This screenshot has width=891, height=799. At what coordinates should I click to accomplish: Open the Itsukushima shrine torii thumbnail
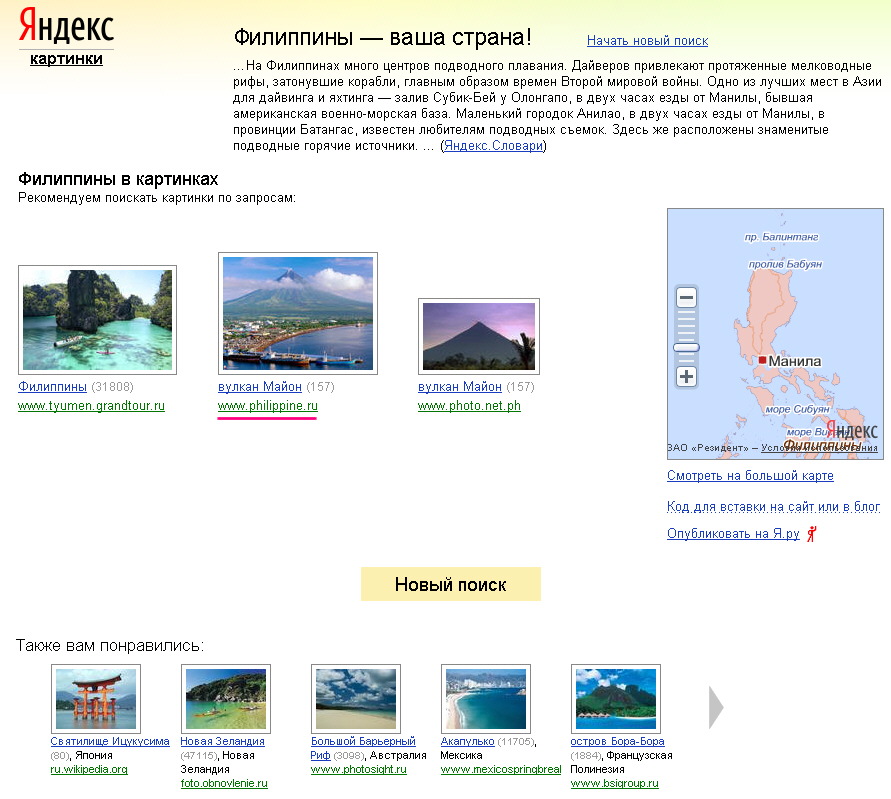pyautogui.click(x=96, y=698)
